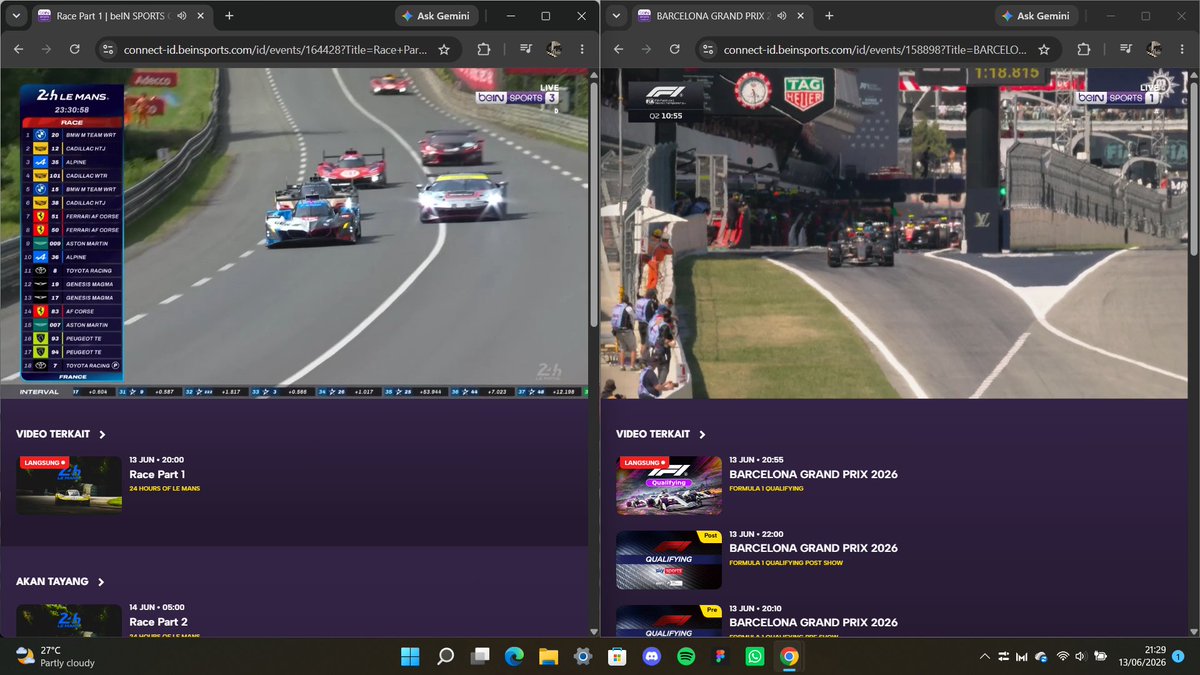1200x675 pixels.
Task: Launch Spotify from the taskbar
Action: tap(686, 657)
